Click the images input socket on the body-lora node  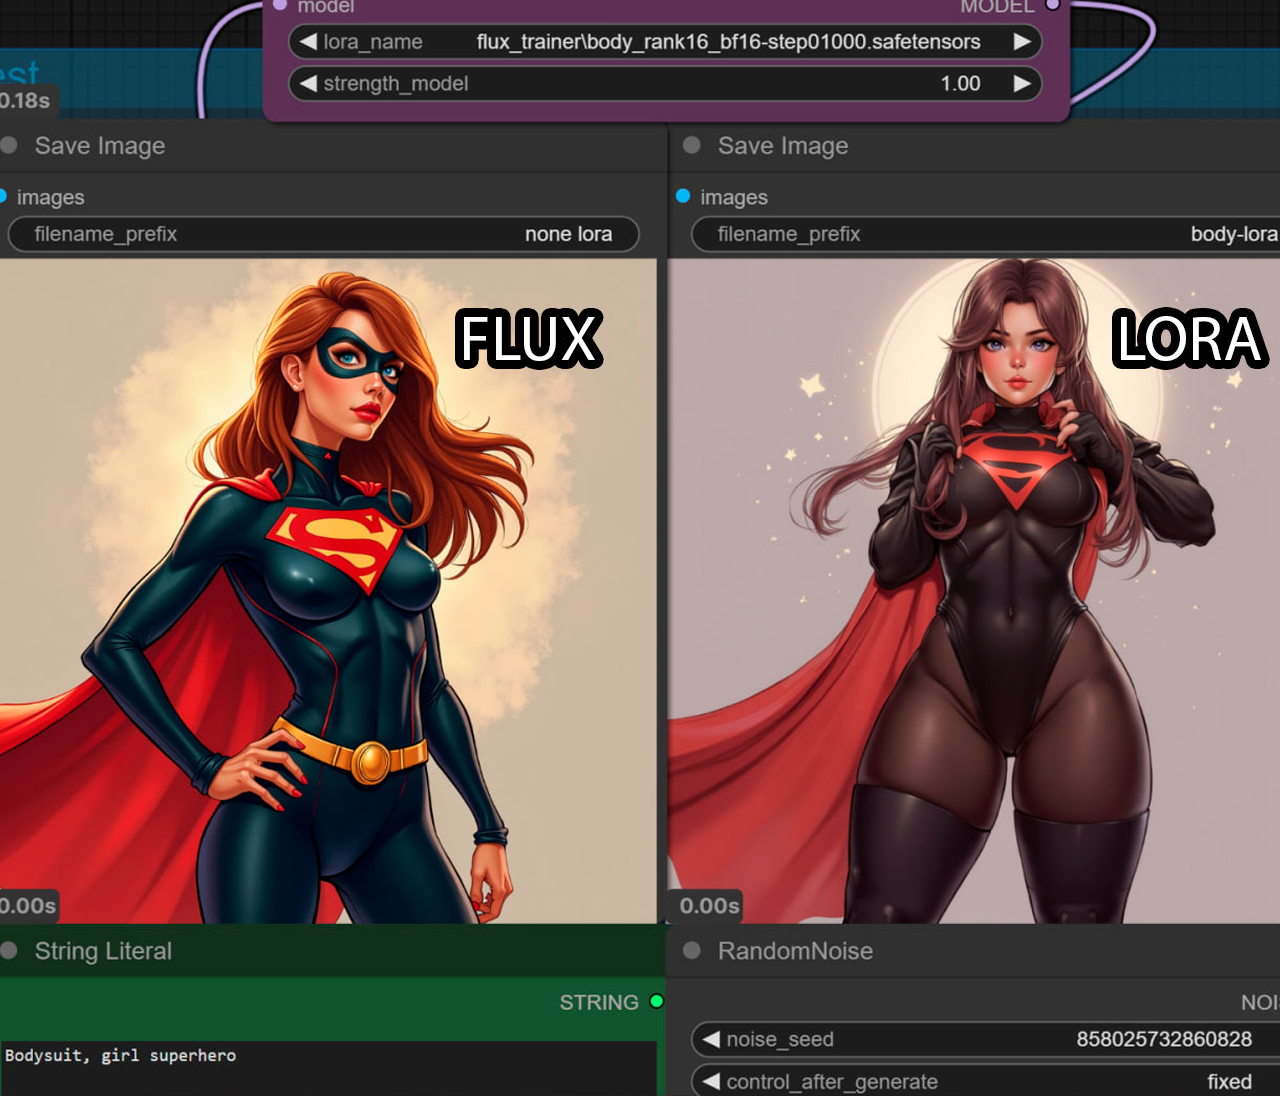683,196
